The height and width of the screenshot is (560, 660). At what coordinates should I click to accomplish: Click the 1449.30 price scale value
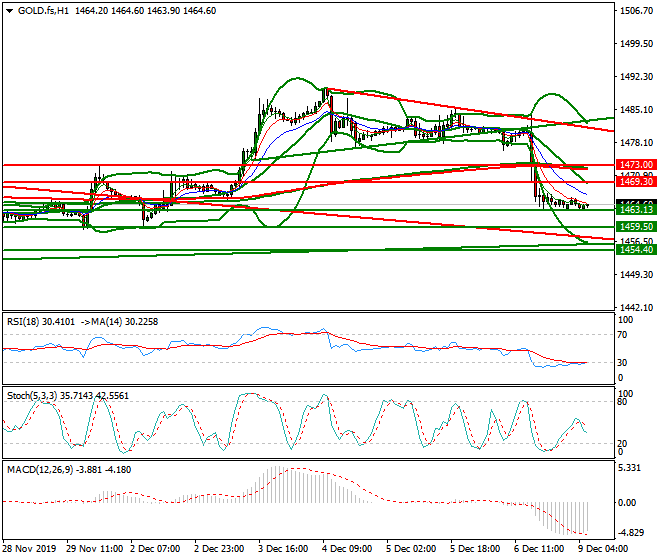[x=636, y=275]
